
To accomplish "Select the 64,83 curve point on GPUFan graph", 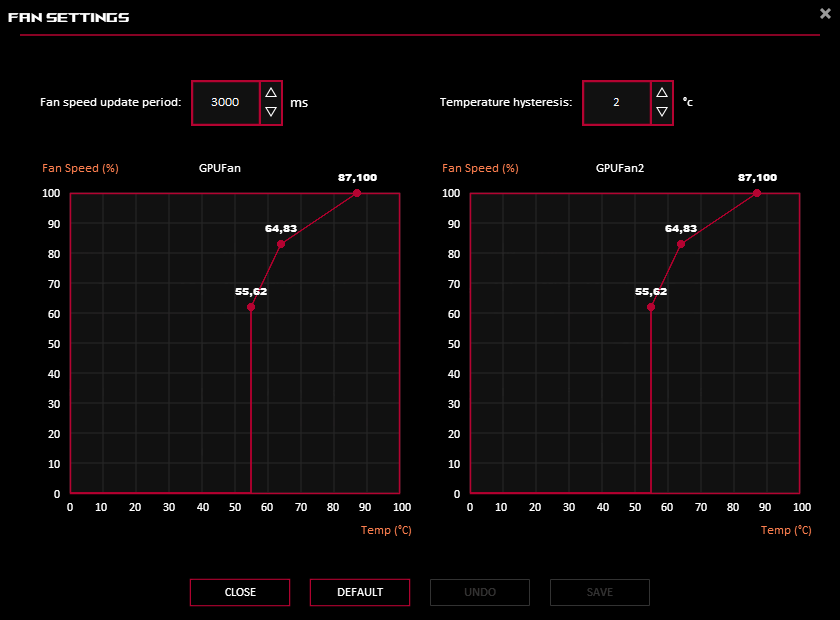I will pyautogui.click(x=281, y=244).
